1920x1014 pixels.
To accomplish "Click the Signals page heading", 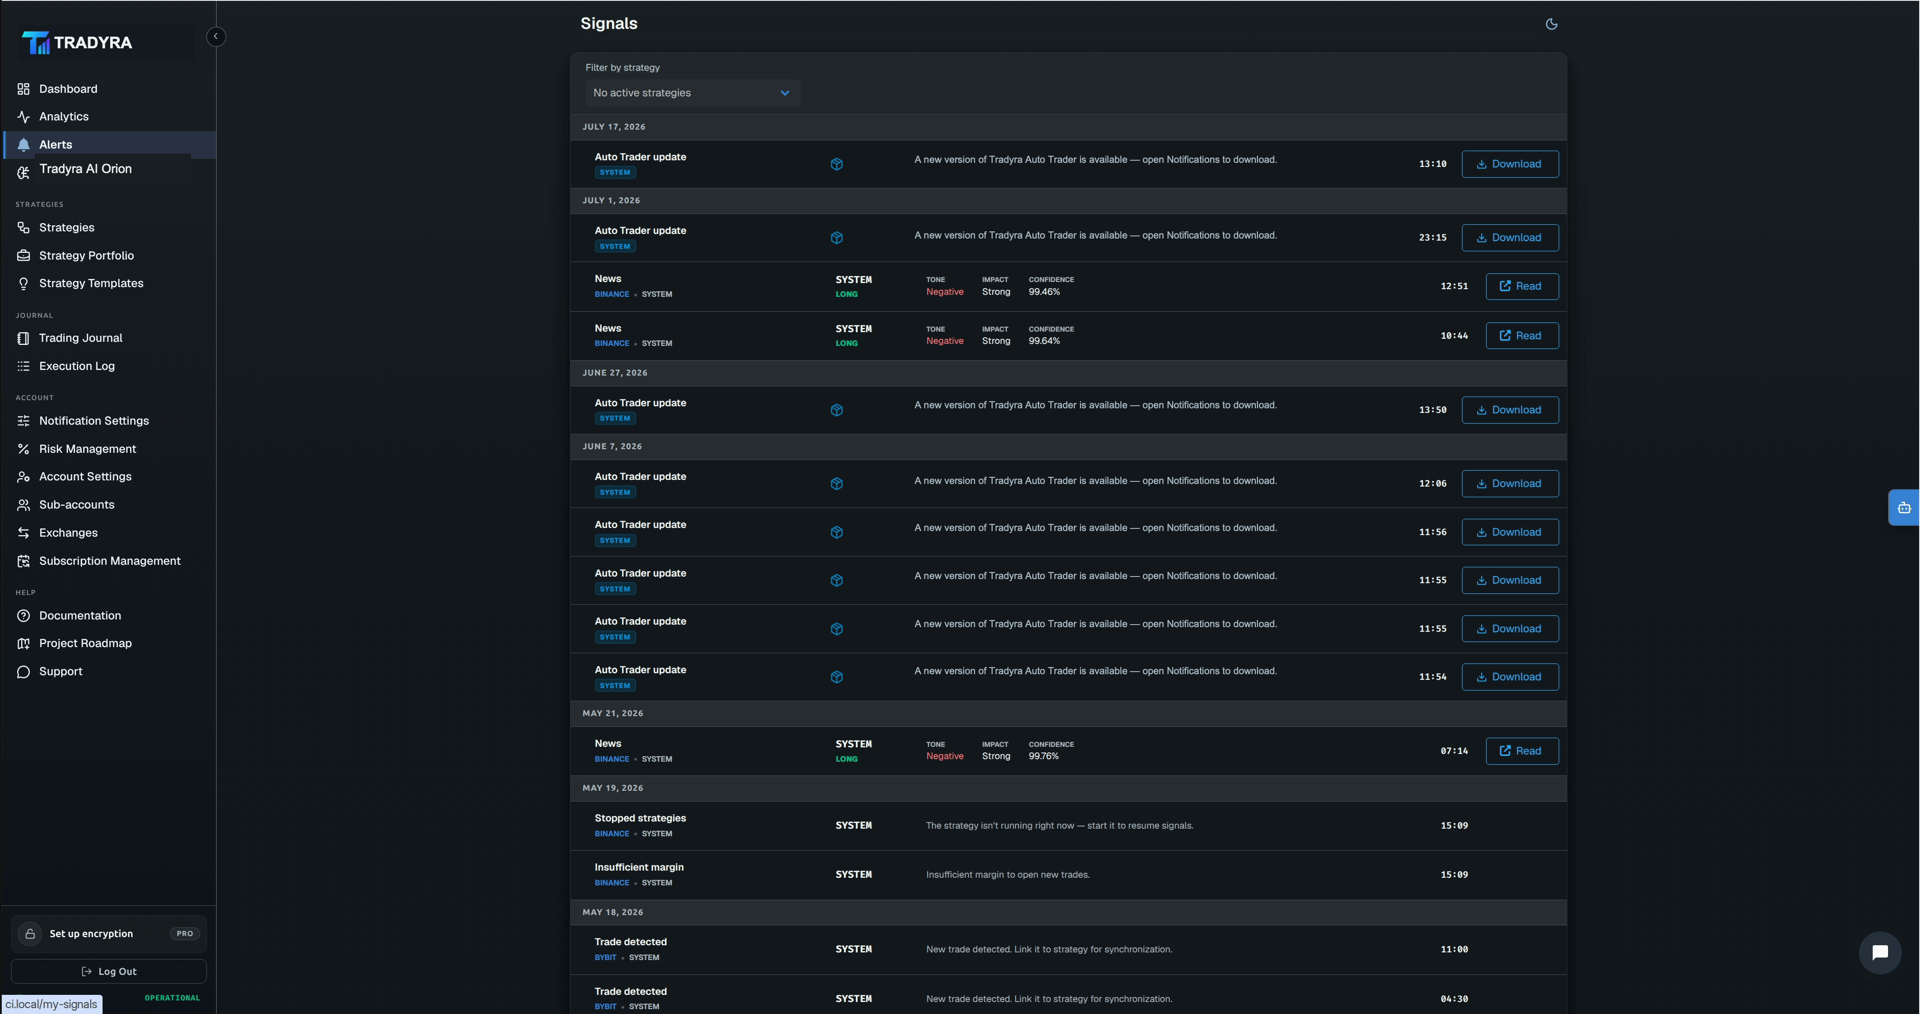I will (609, 24).
